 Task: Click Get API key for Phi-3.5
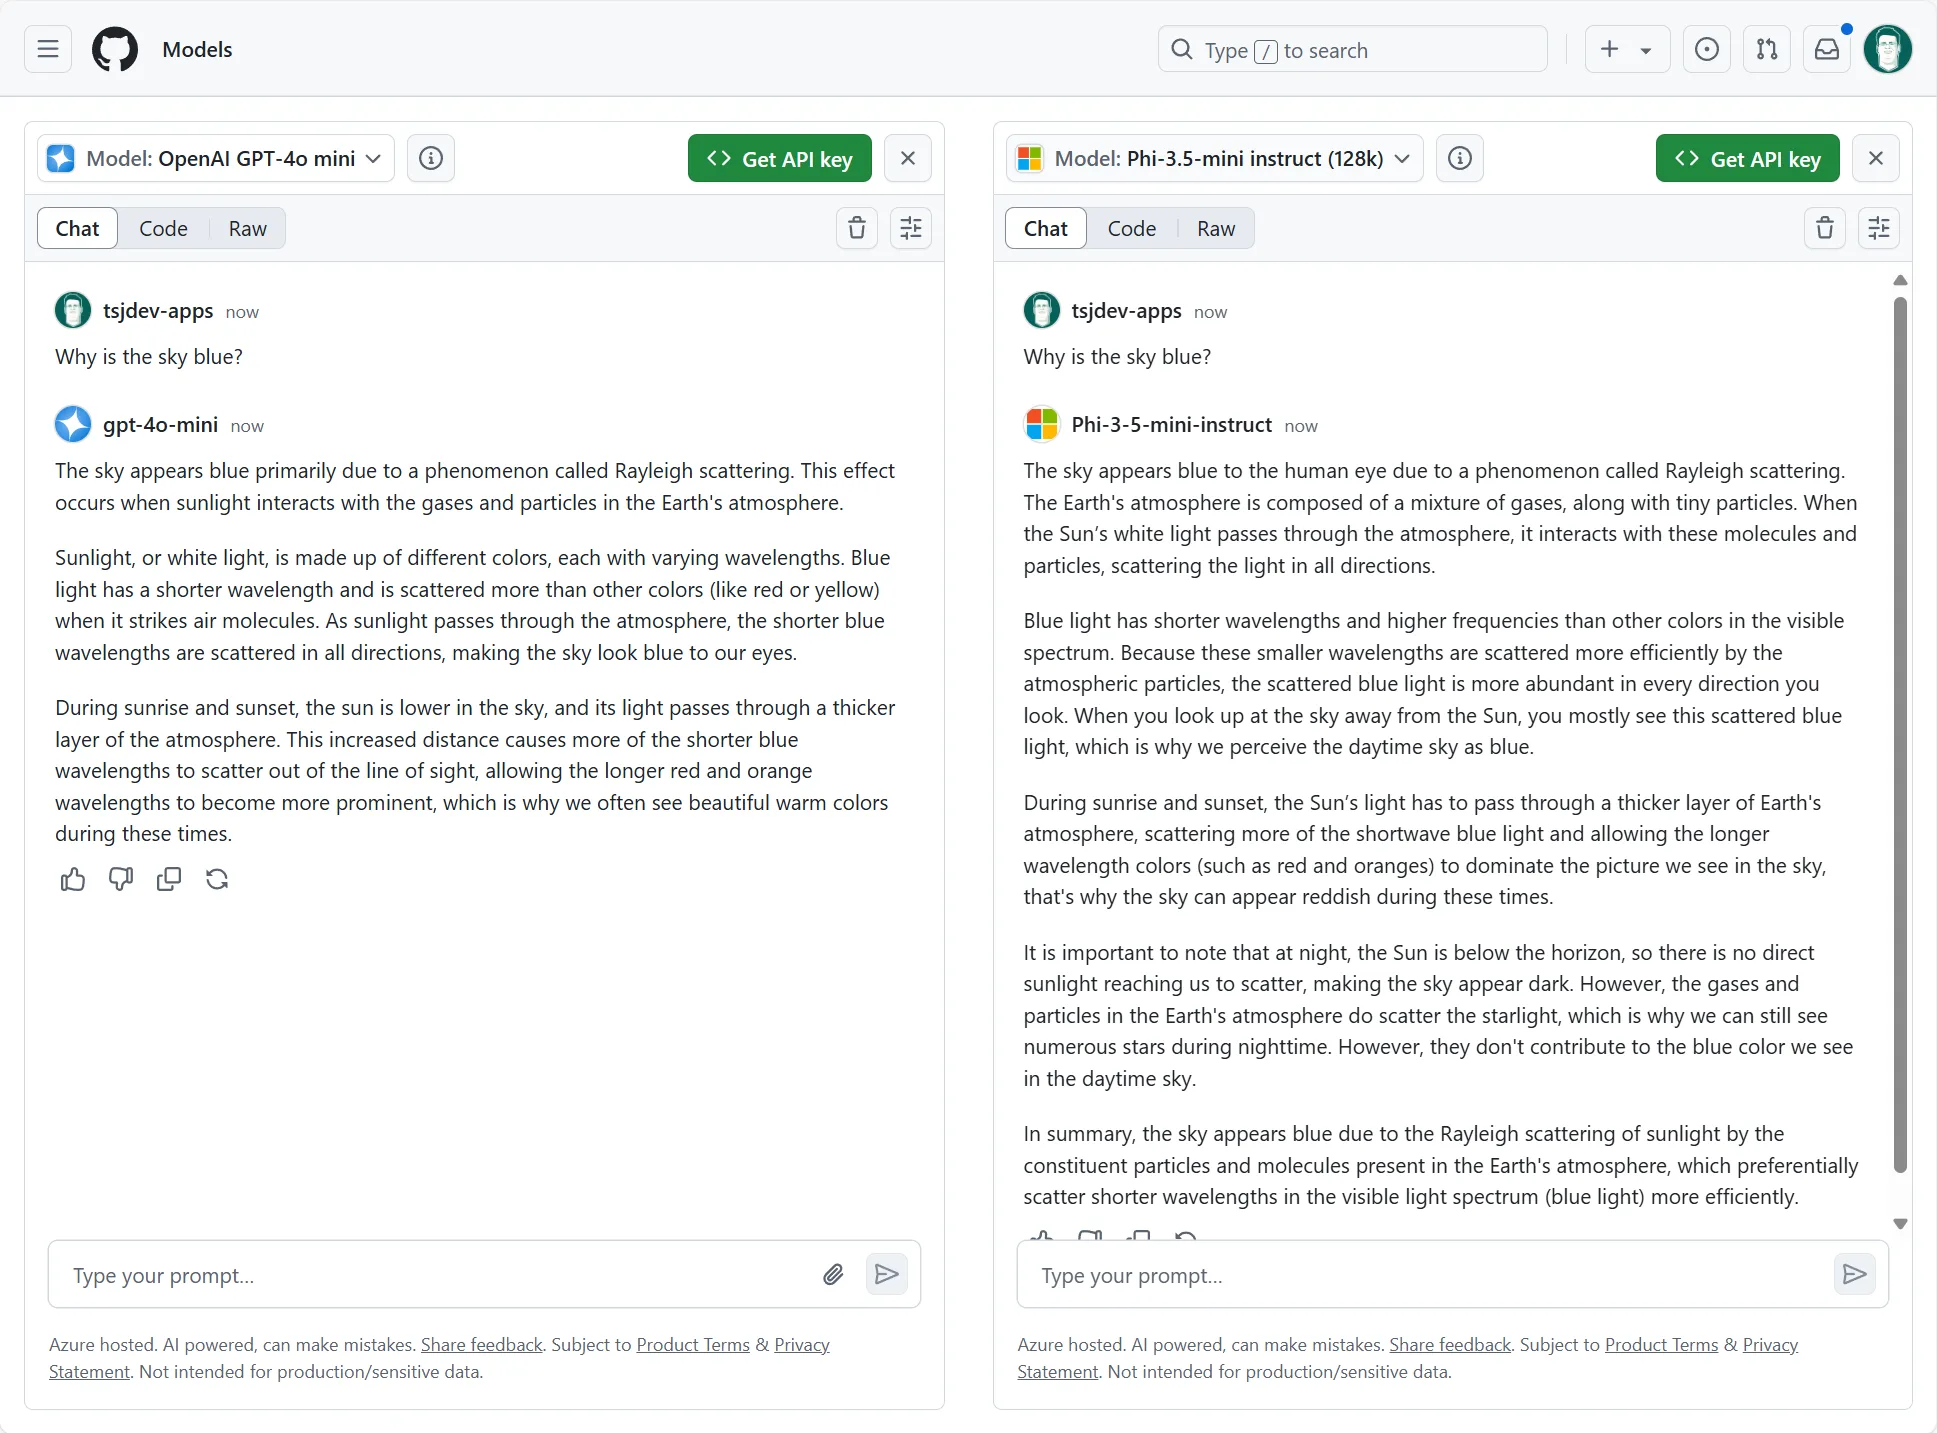pos(1747,158)
